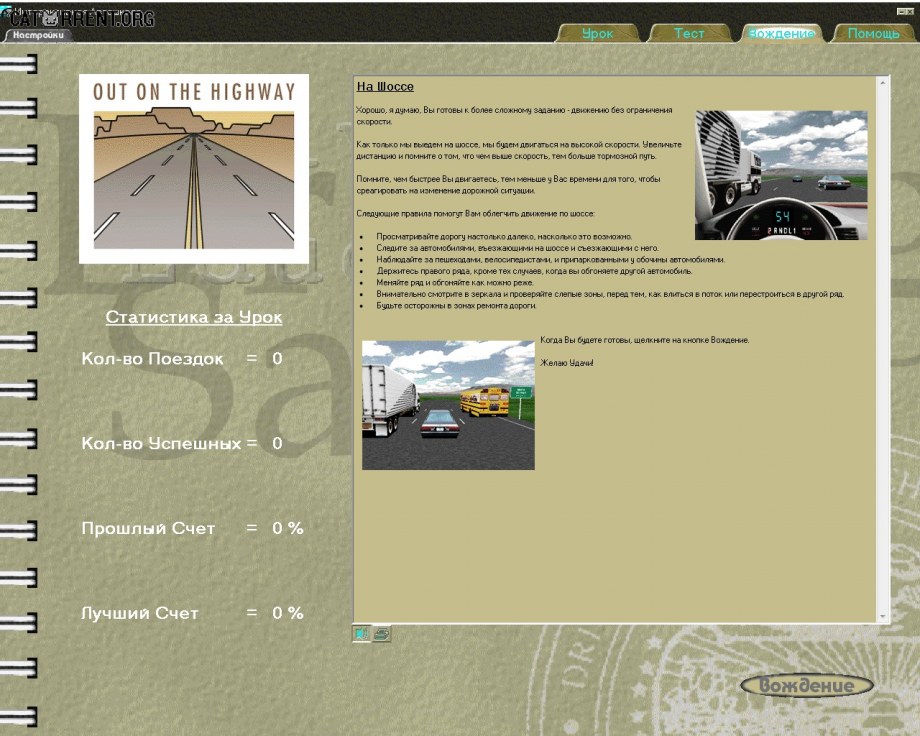Open the Настройки tab
The height and width of the screenshot is (736, 920).
click(38, 35)
